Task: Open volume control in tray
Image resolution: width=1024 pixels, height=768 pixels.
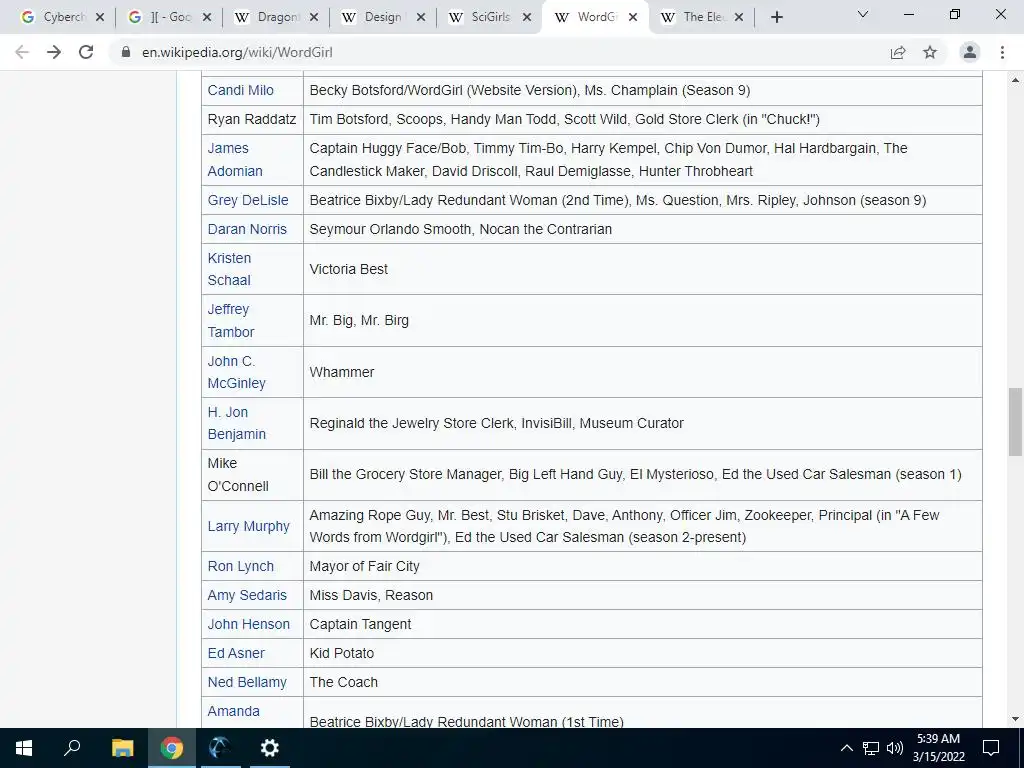Action: tap(895, 748)
